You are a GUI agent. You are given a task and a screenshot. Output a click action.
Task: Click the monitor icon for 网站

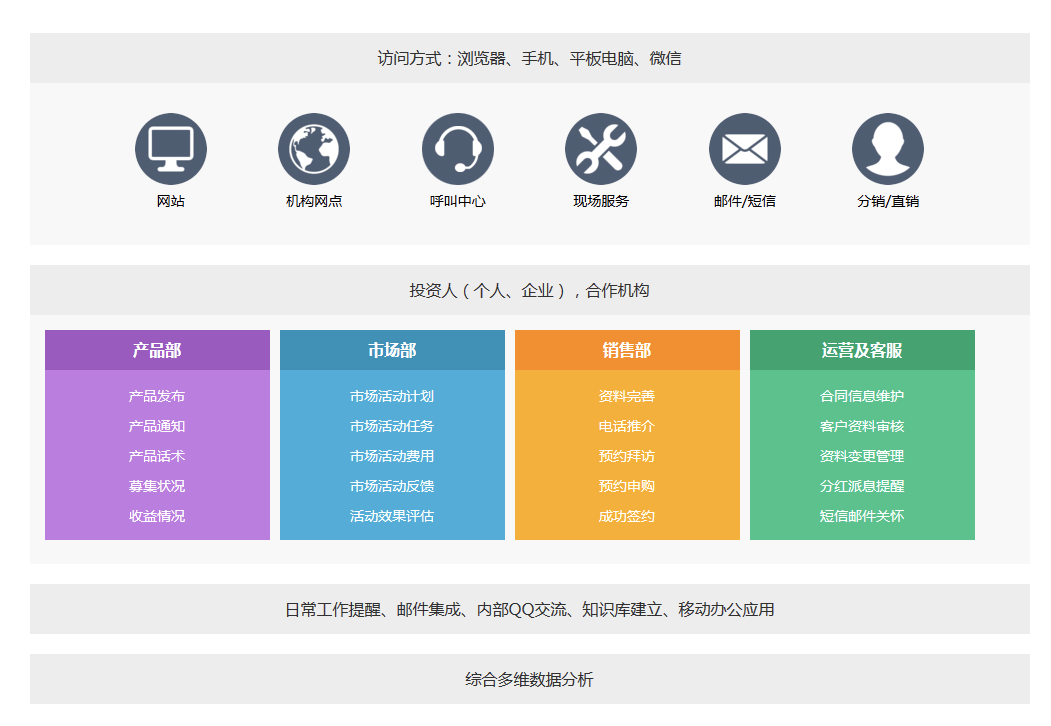tap(171, 149)
